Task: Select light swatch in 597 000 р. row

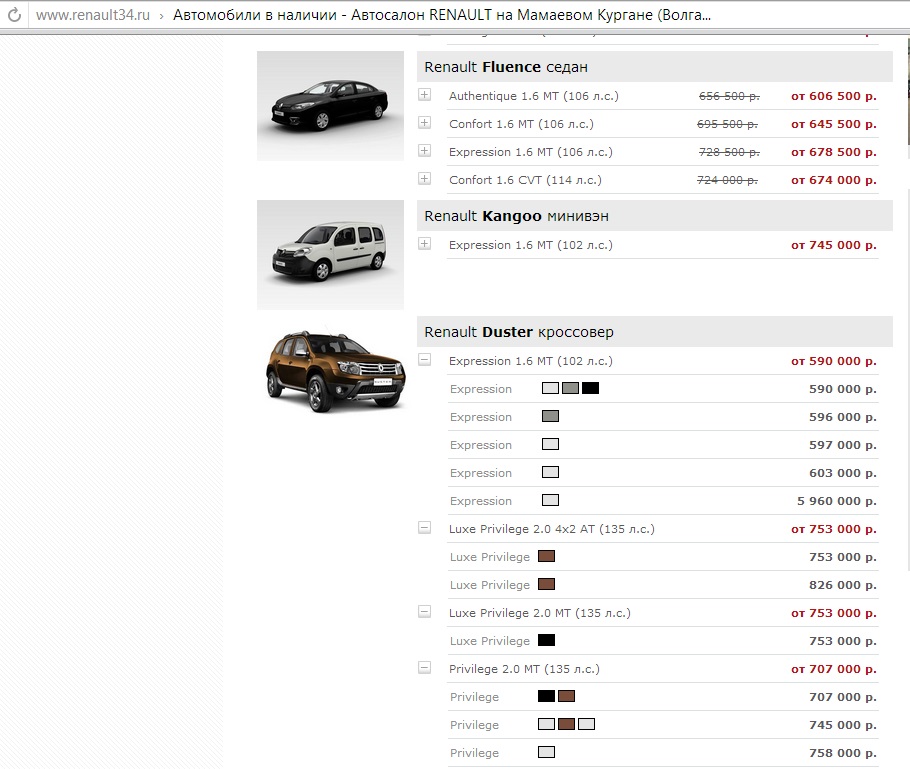Action: tap(550, 444)
